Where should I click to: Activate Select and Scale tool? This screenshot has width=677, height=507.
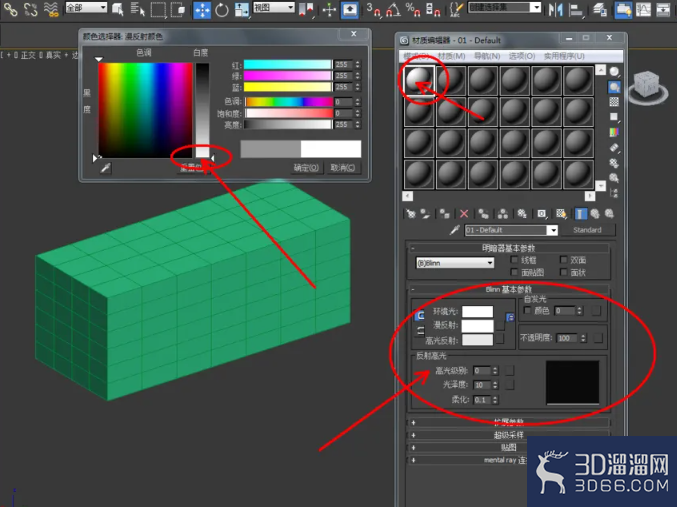(242, 10)
